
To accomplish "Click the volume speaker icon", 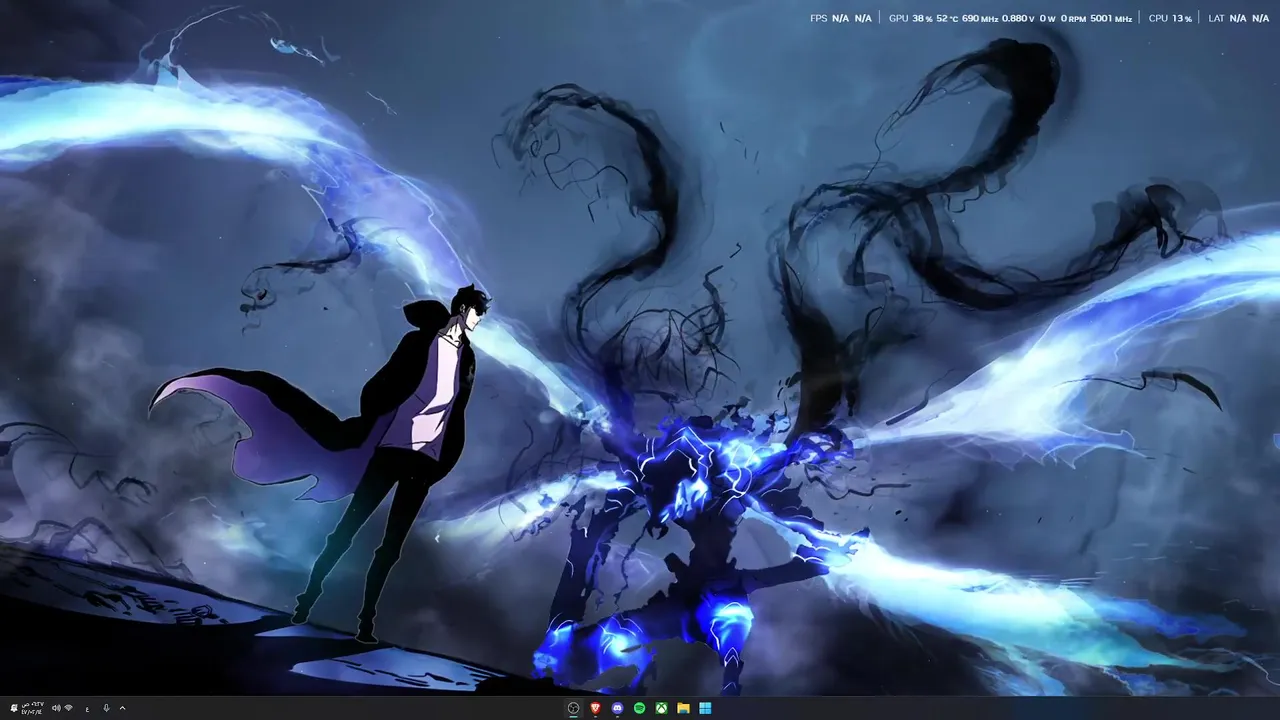I will [56, 708].
